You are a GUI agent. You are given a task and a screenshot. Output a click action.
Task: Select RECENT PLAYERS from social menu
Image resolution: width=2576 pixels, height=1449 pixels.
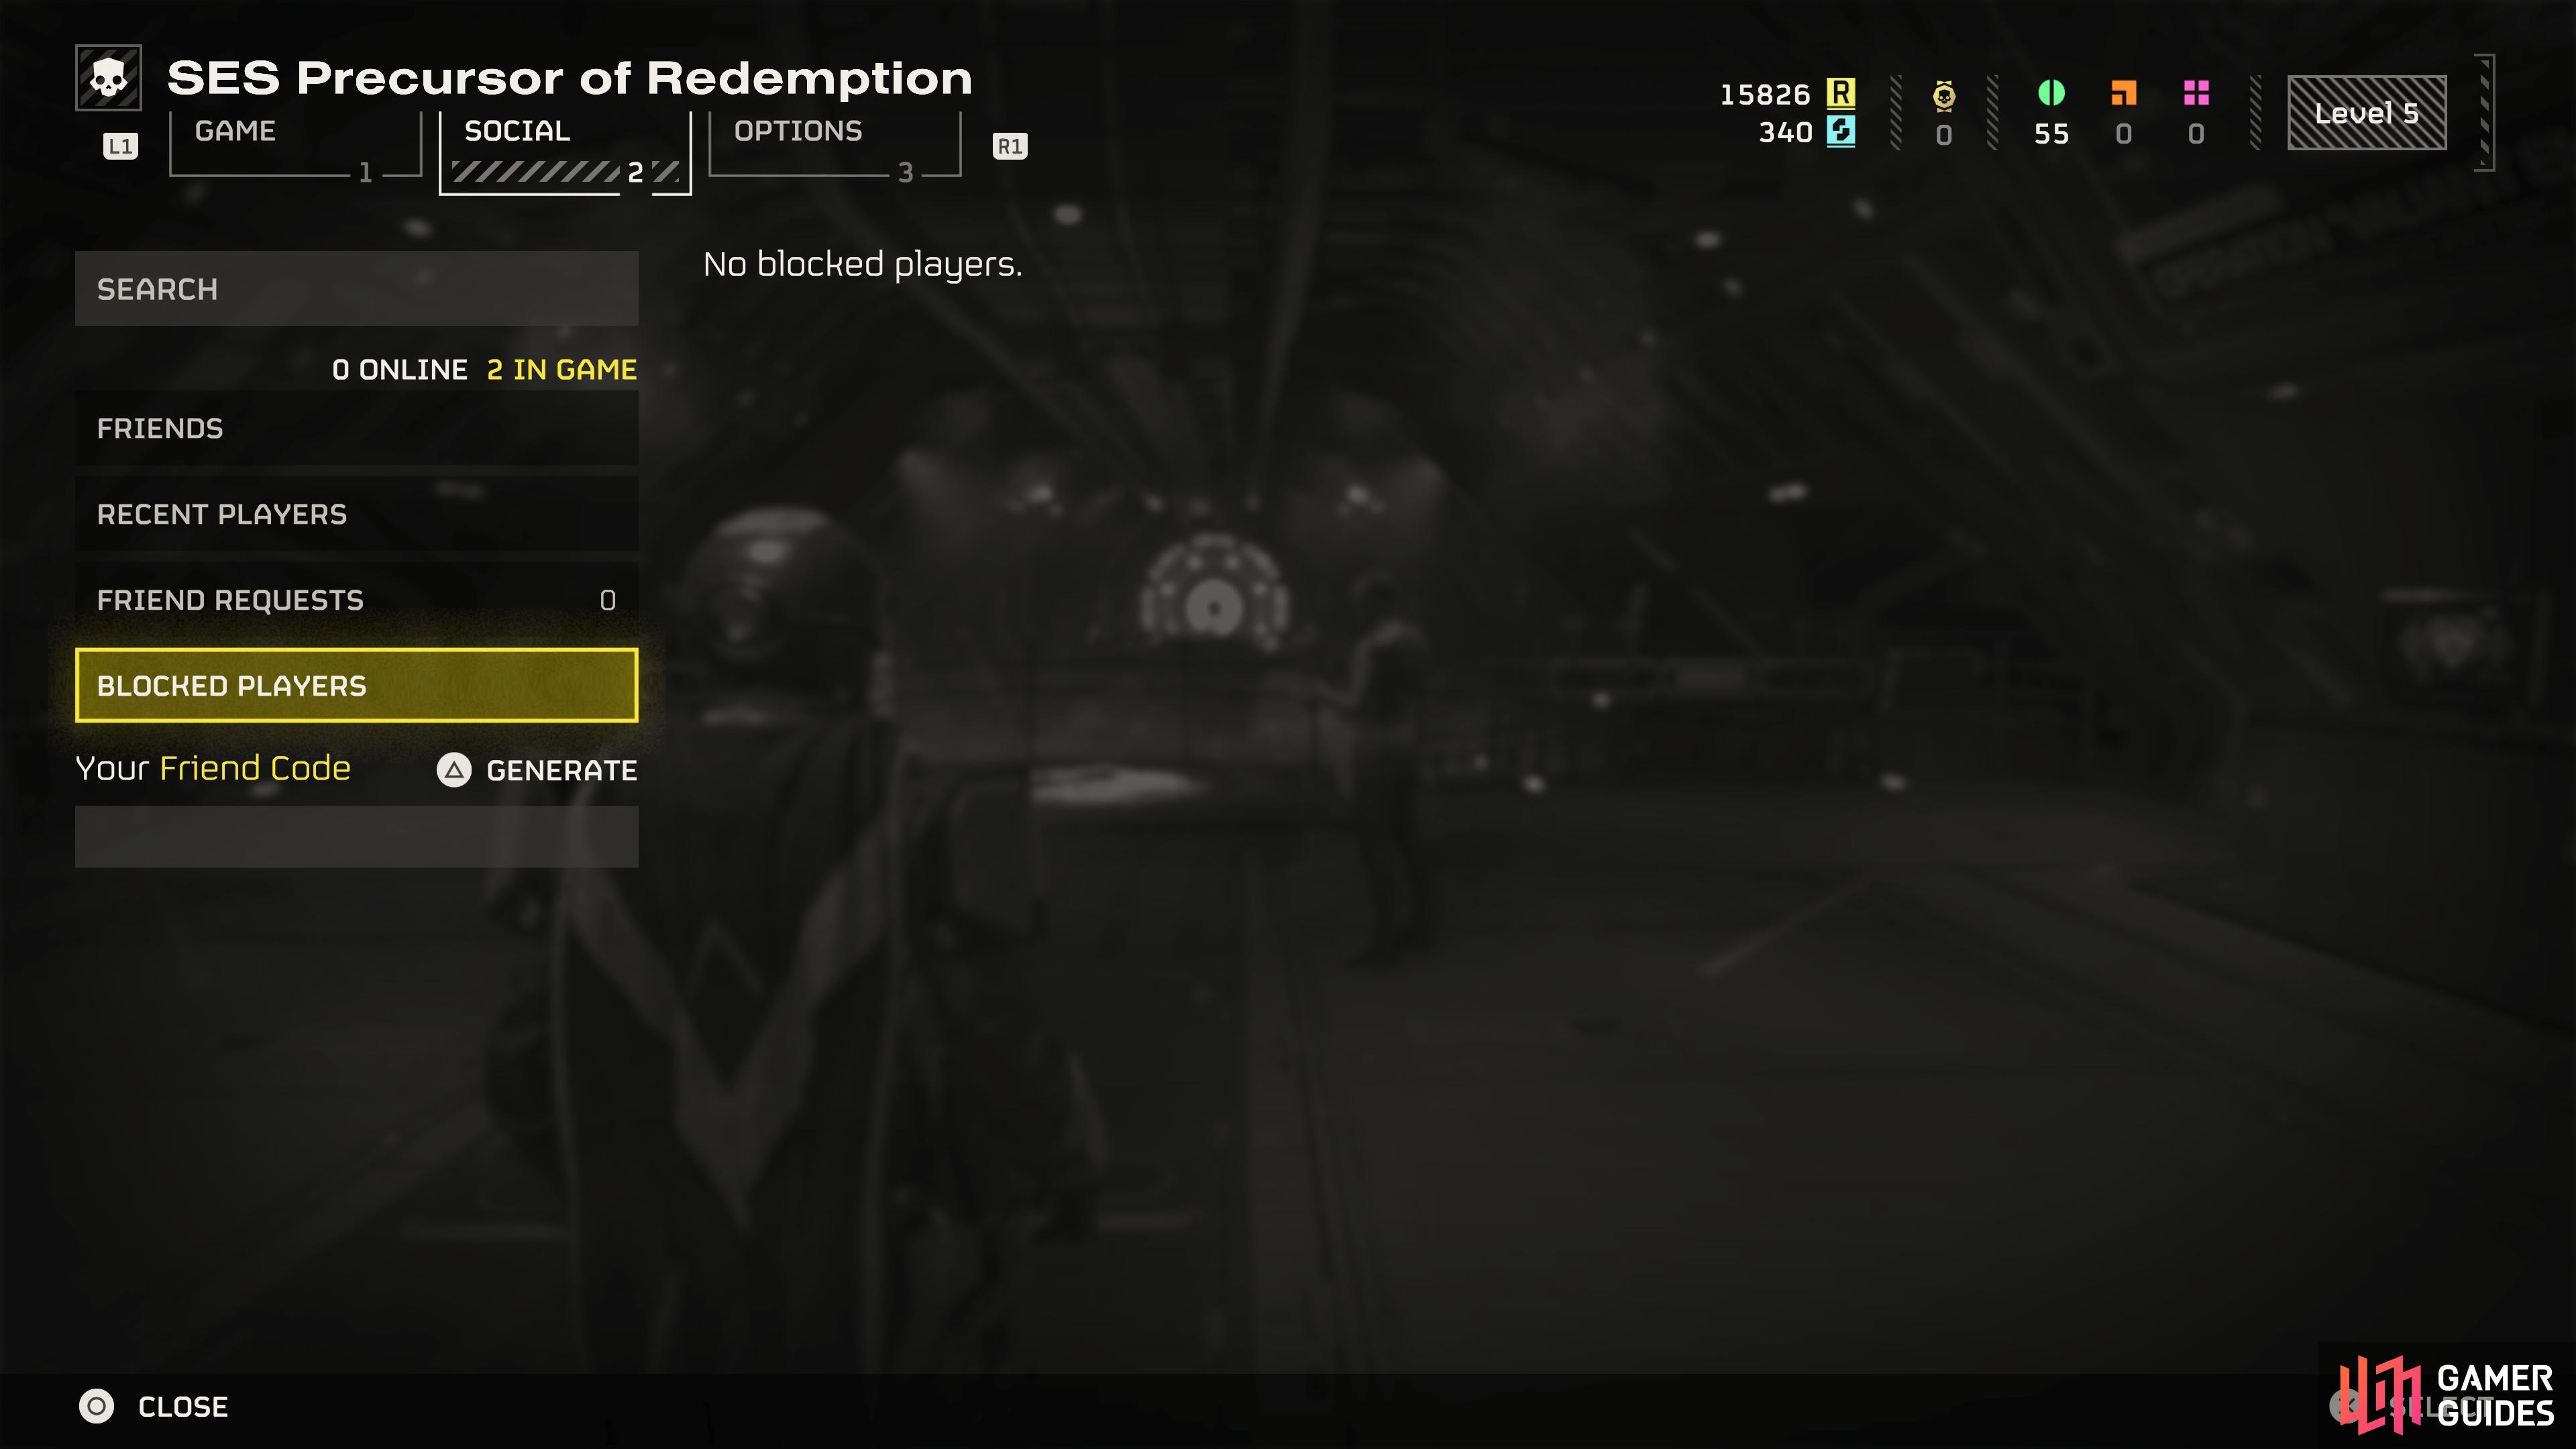point(221,513)
